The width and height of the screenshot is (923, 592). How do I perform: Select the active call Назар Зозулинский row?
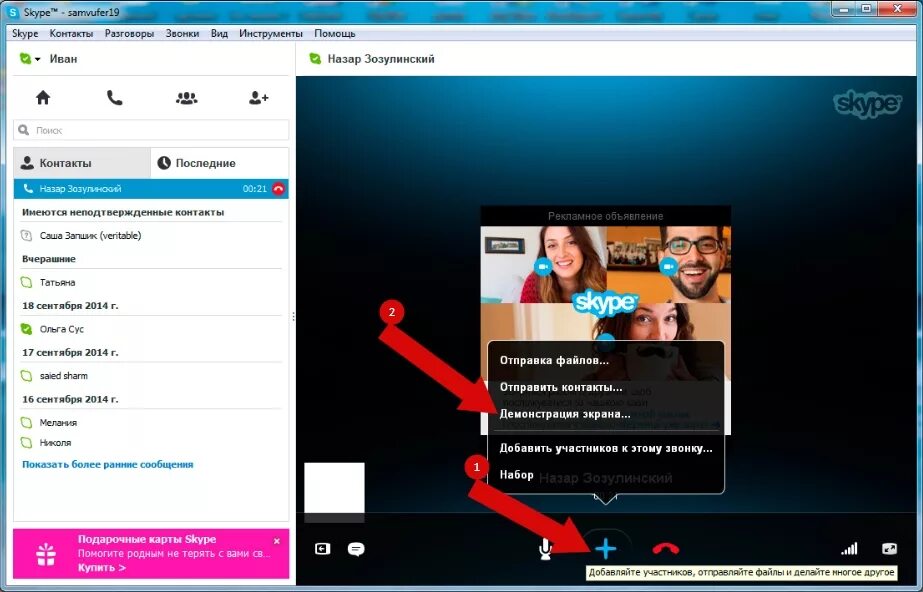[x=151, y=189]
